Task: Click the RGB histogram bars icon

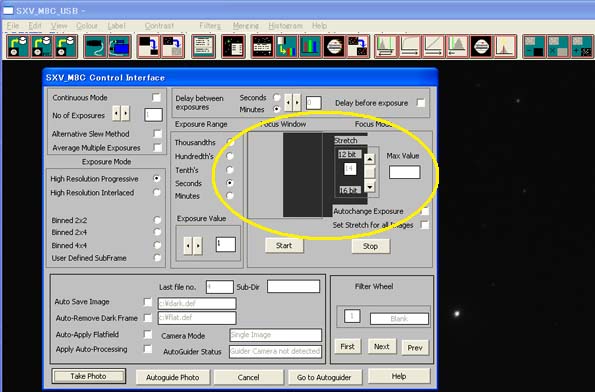Action: tap(310, 46)
